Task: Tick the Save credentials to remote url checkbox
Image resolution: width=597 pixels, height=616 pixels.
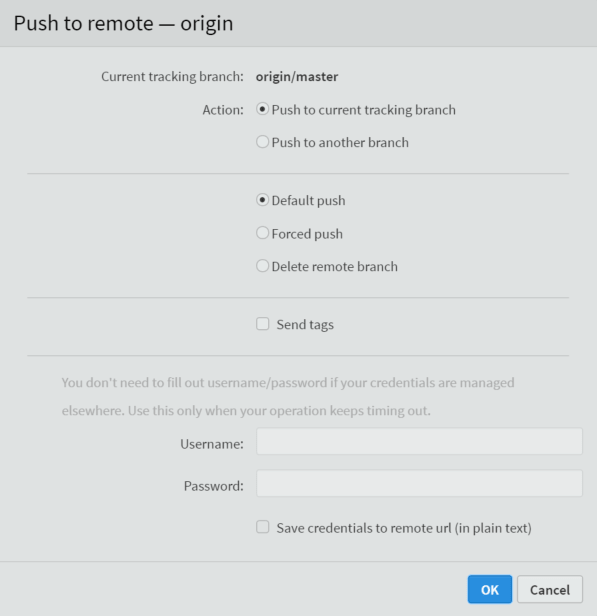Action: tap(262, 527)
